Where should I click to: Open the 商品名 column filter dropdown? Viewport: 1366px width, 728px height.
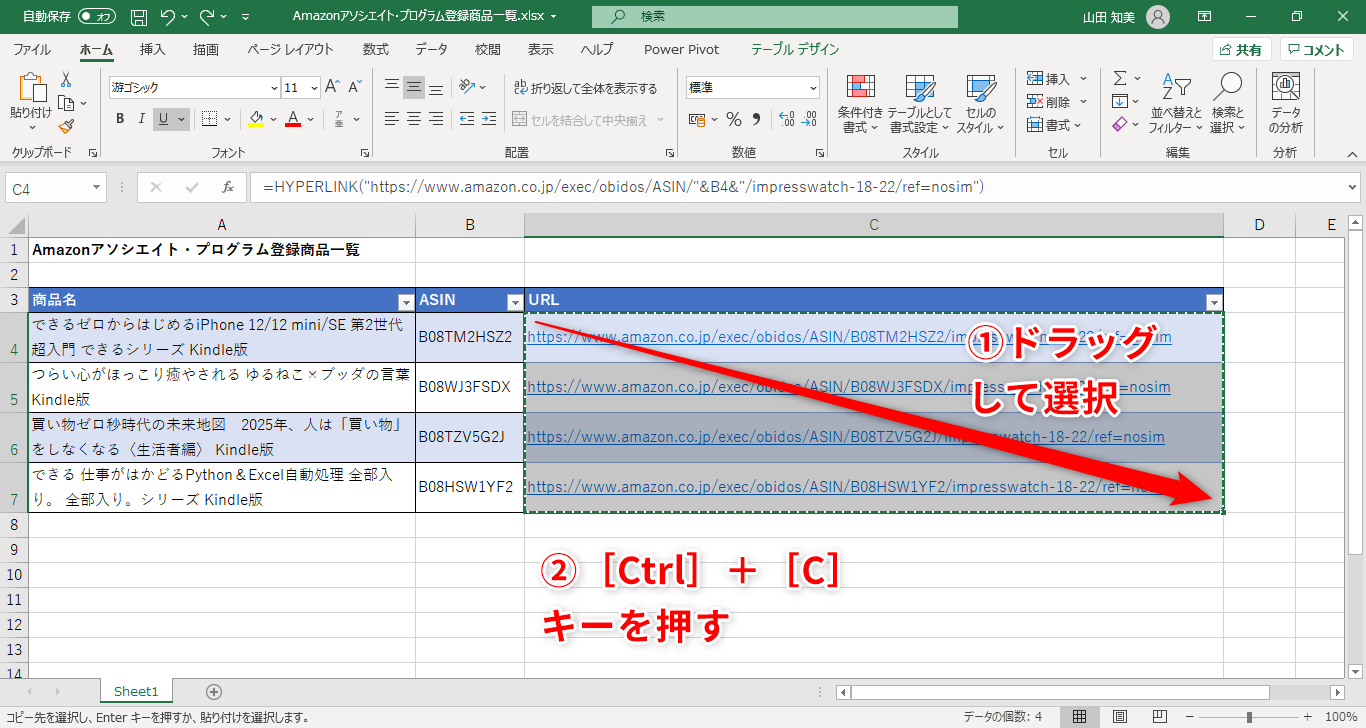click(x=406, y=301)
